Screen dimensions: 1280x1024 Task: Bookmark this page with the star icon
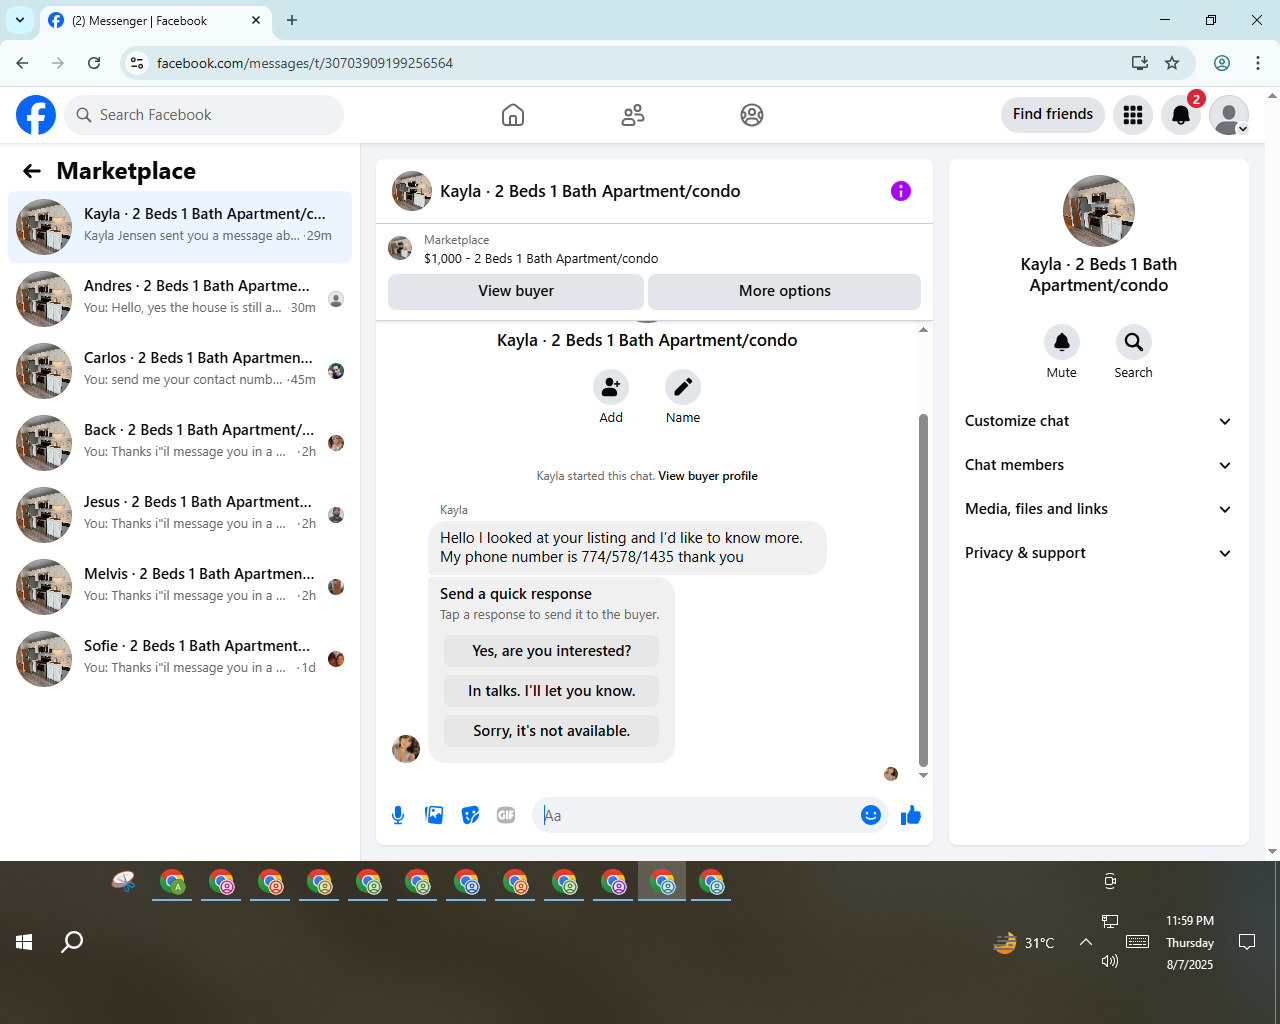click(1172, 63)
